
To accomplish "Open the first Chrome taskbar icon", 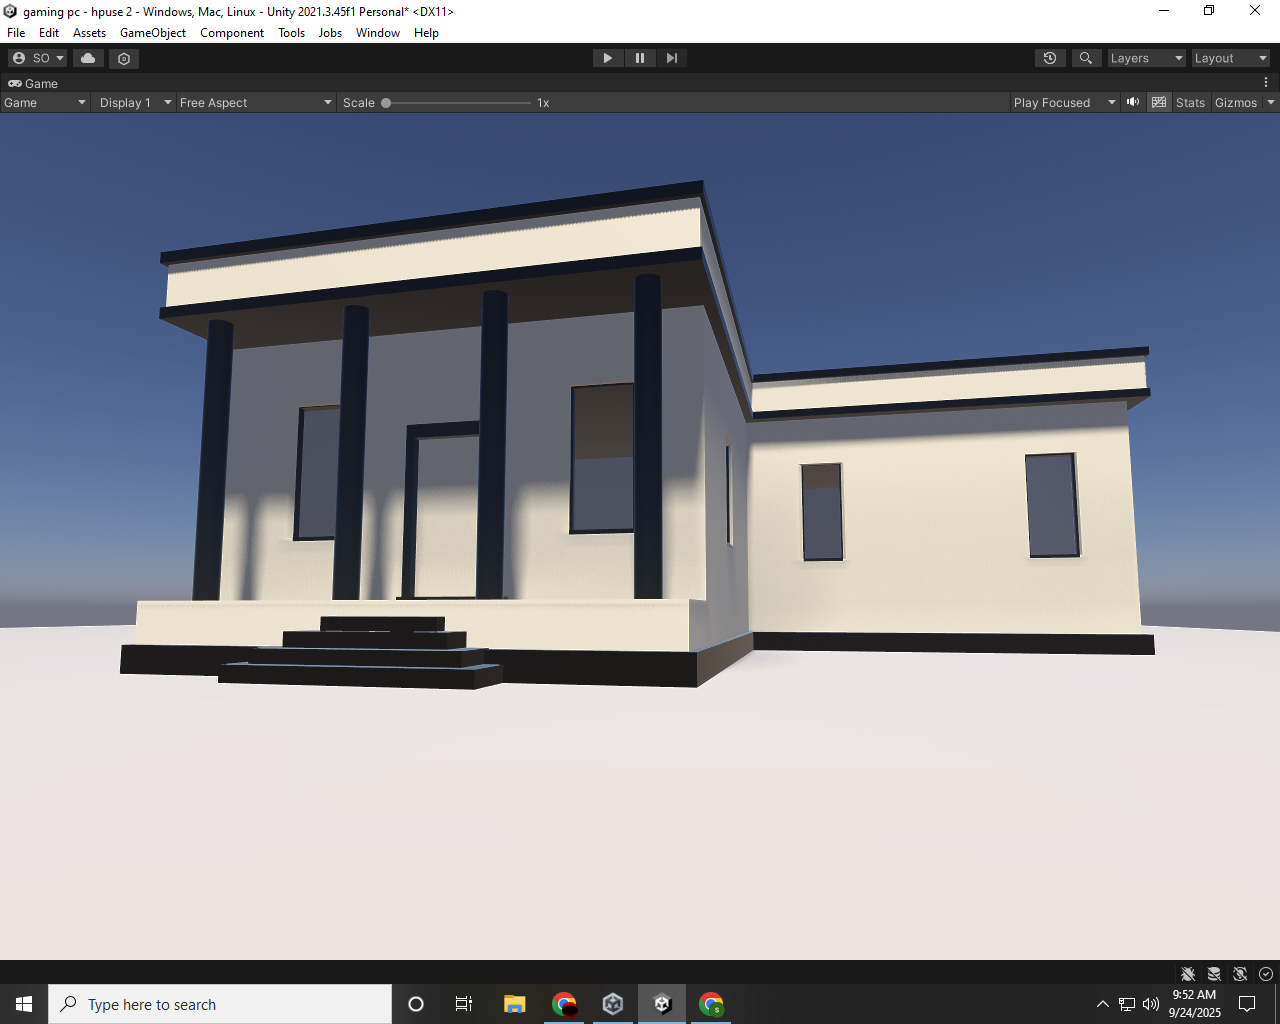I will tap(564, 1004).
